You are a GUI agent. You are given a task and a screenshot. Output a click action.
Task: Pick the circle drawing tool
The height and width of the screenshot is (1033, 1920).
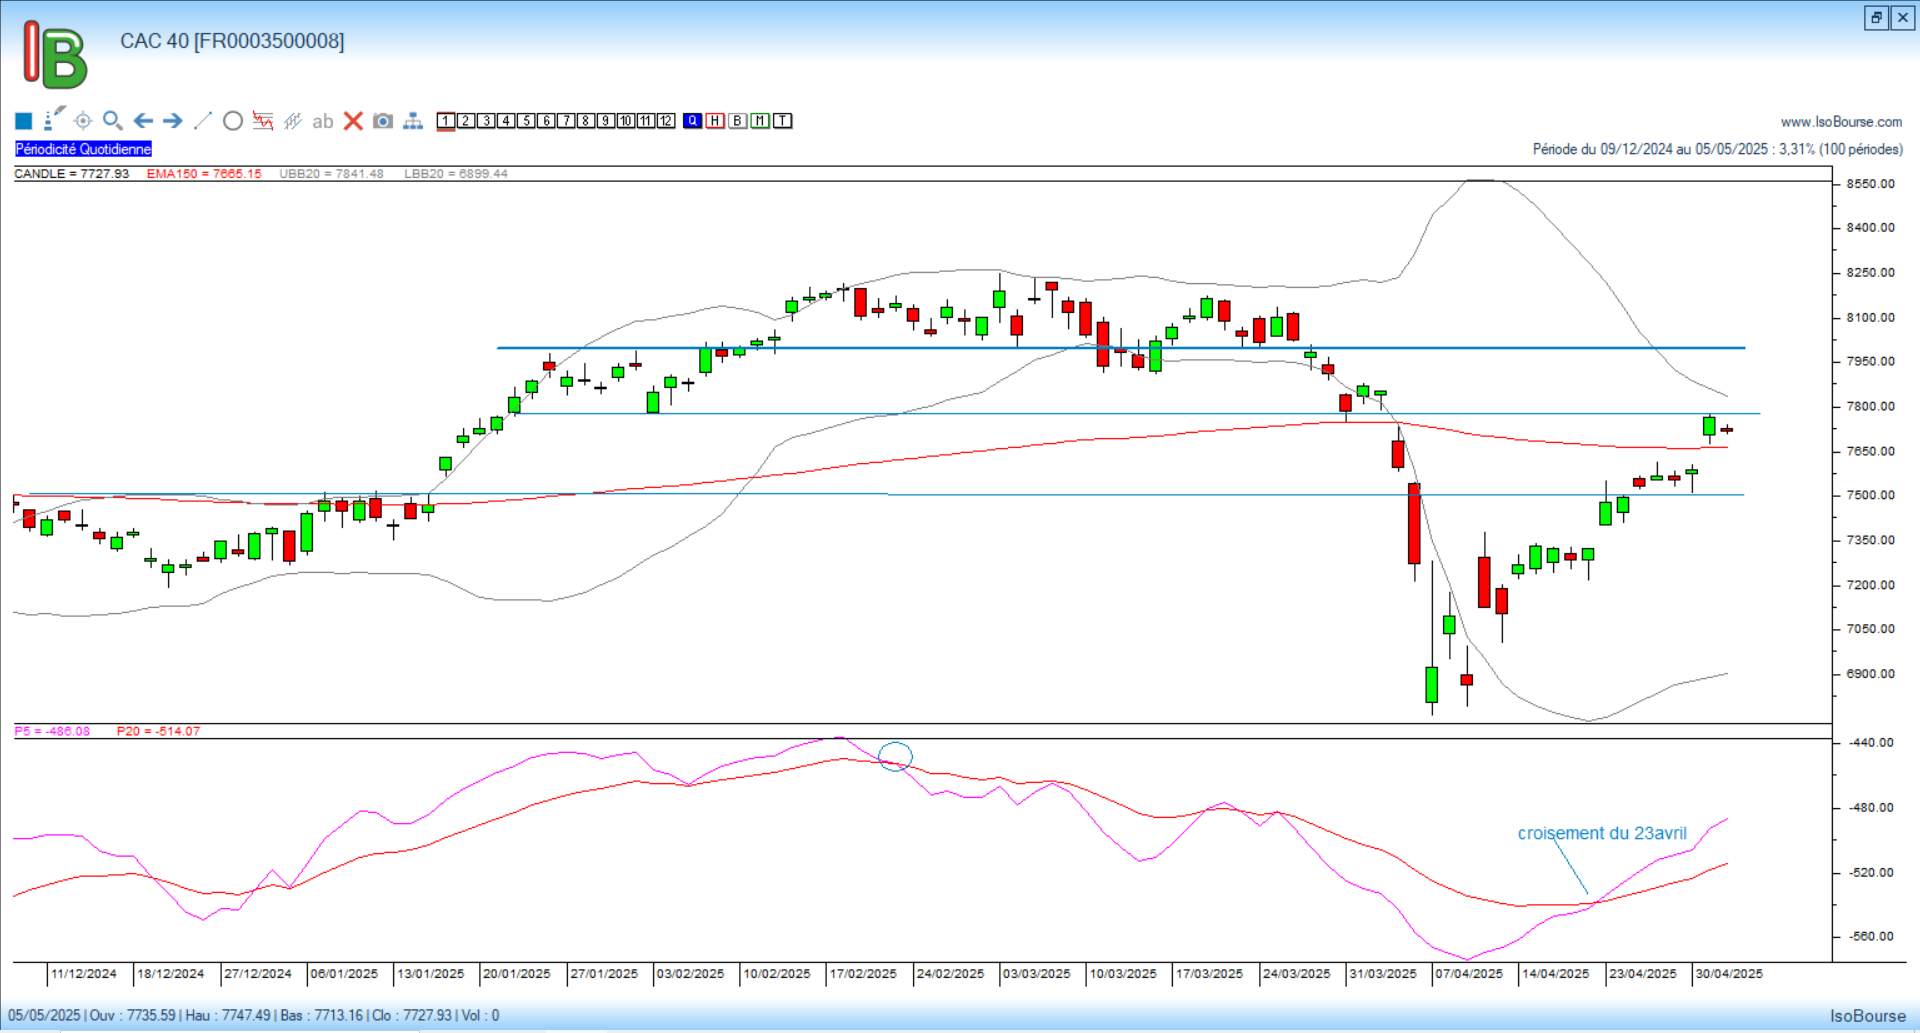click(233, 121)
